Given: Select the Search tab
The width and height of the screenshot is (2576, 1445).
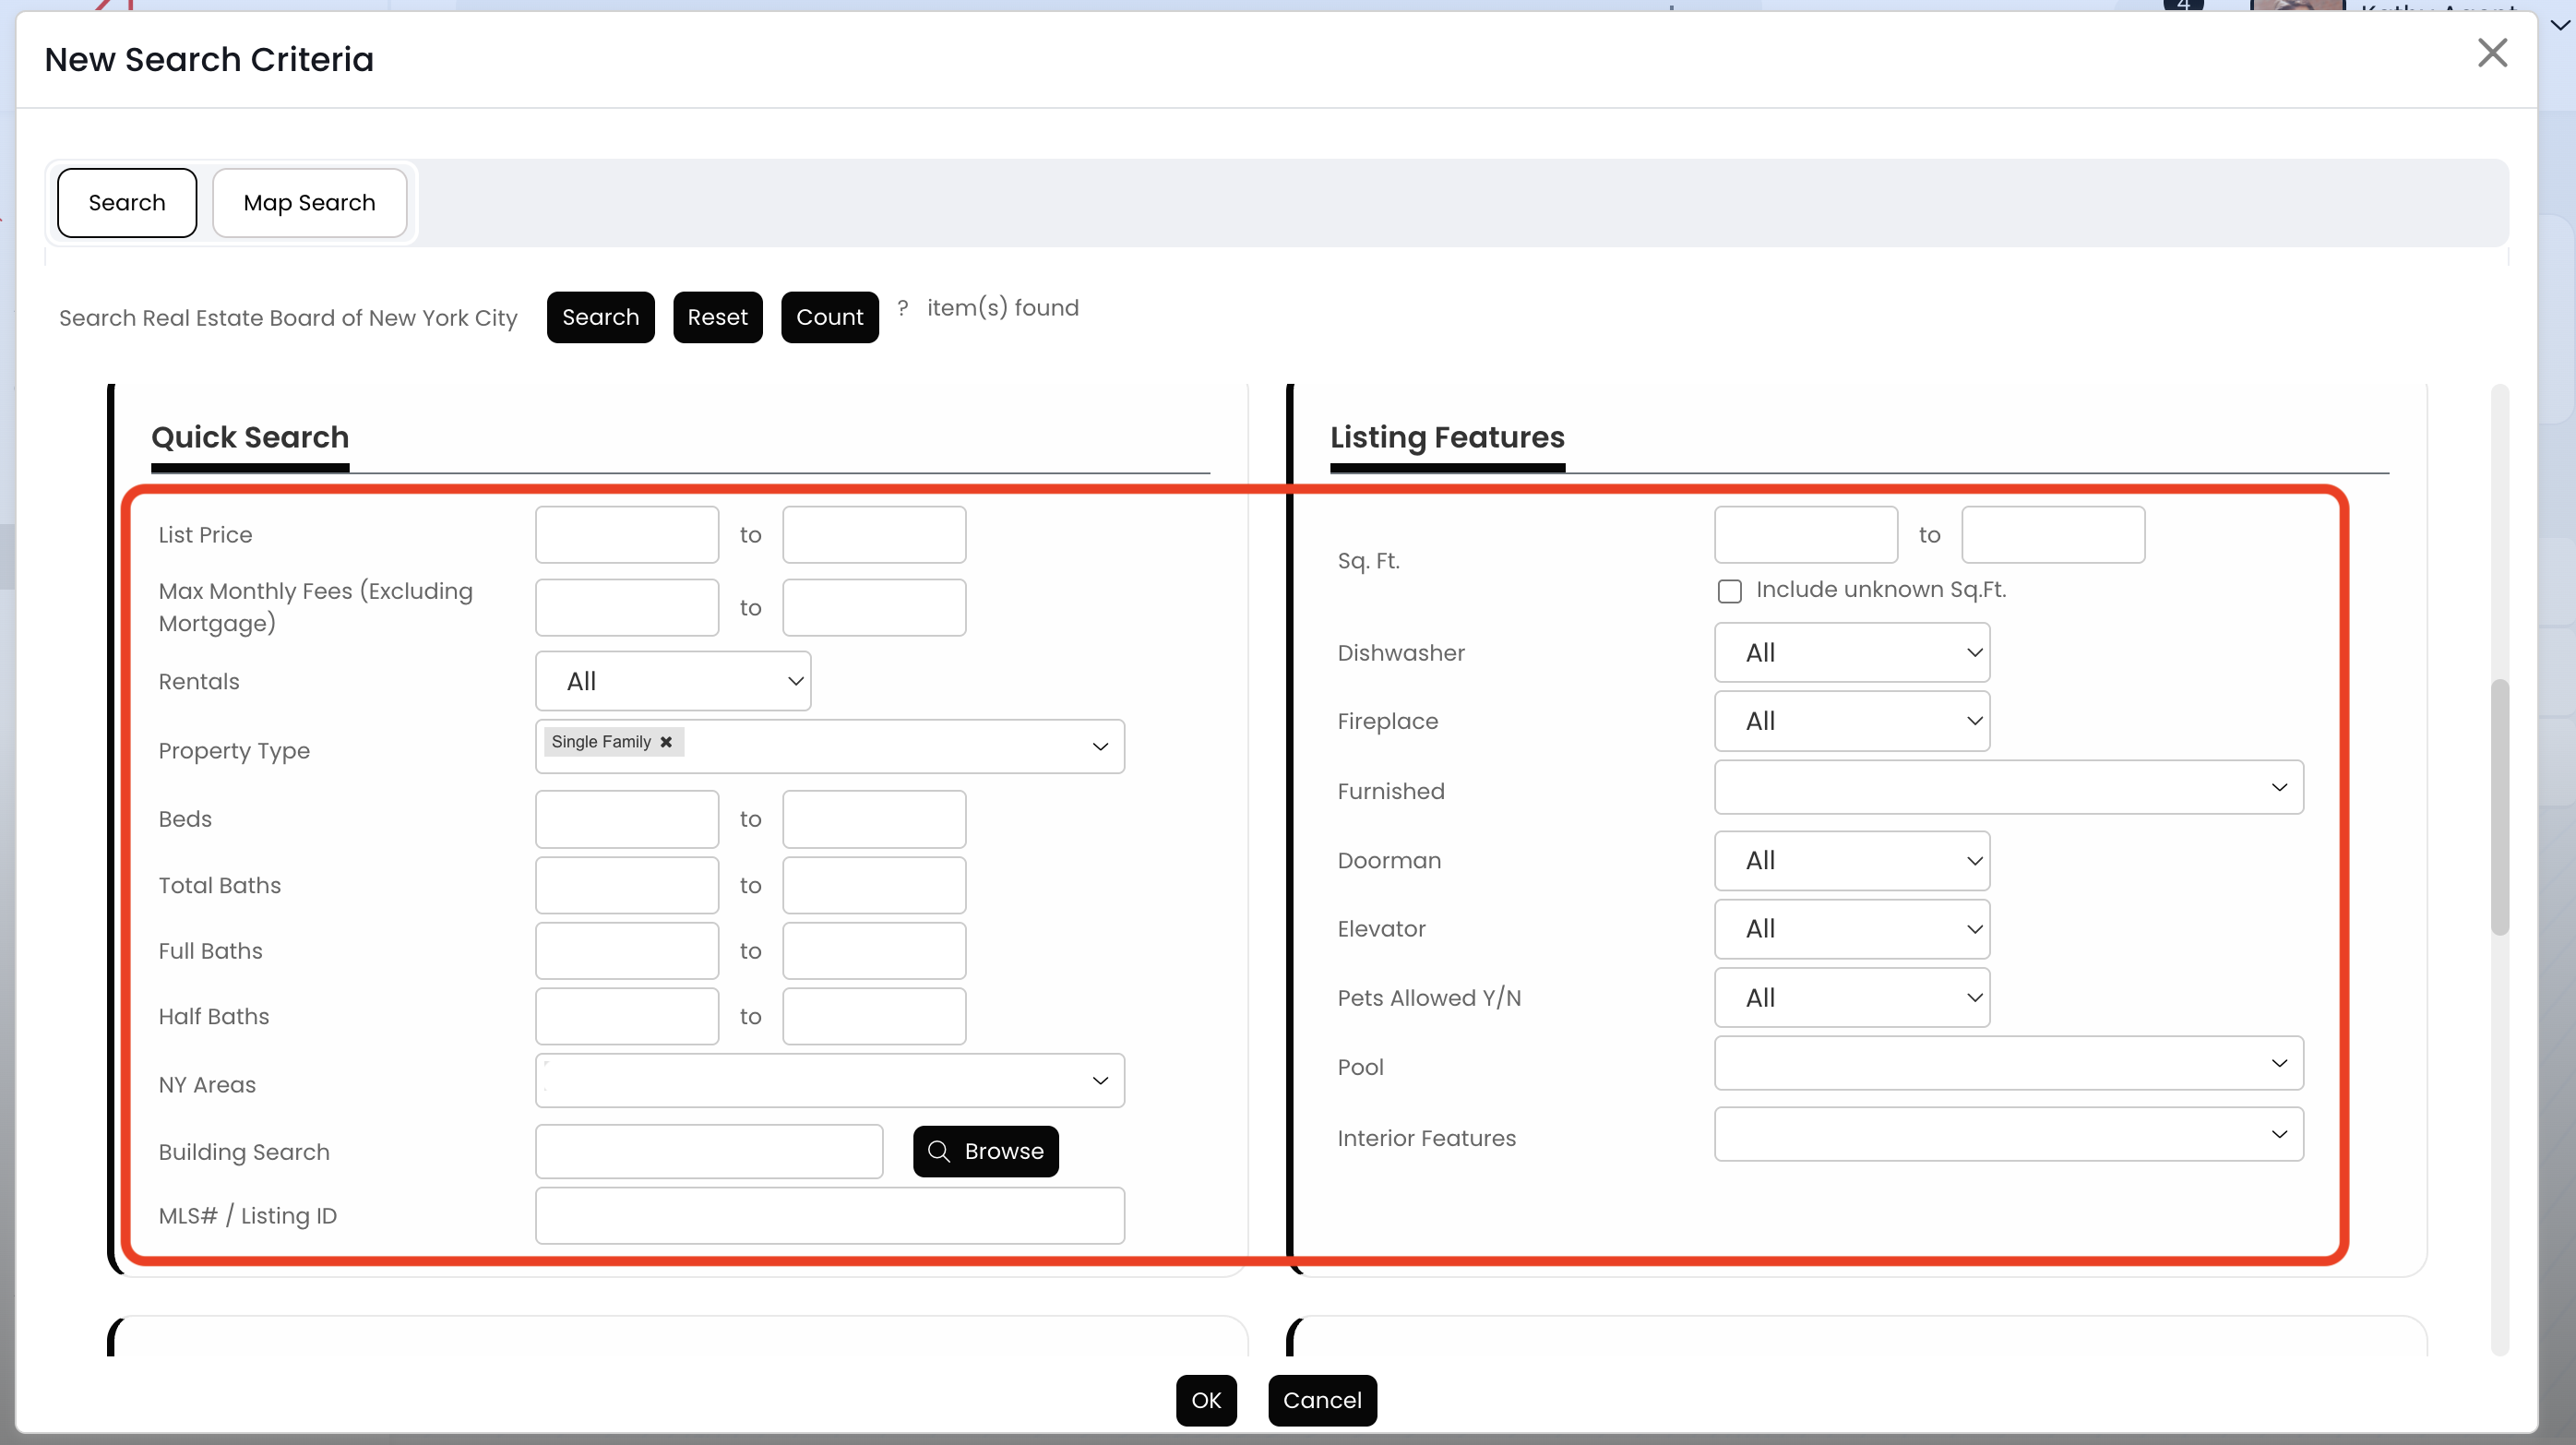Looking at the screenshot, I should (127, 203).
